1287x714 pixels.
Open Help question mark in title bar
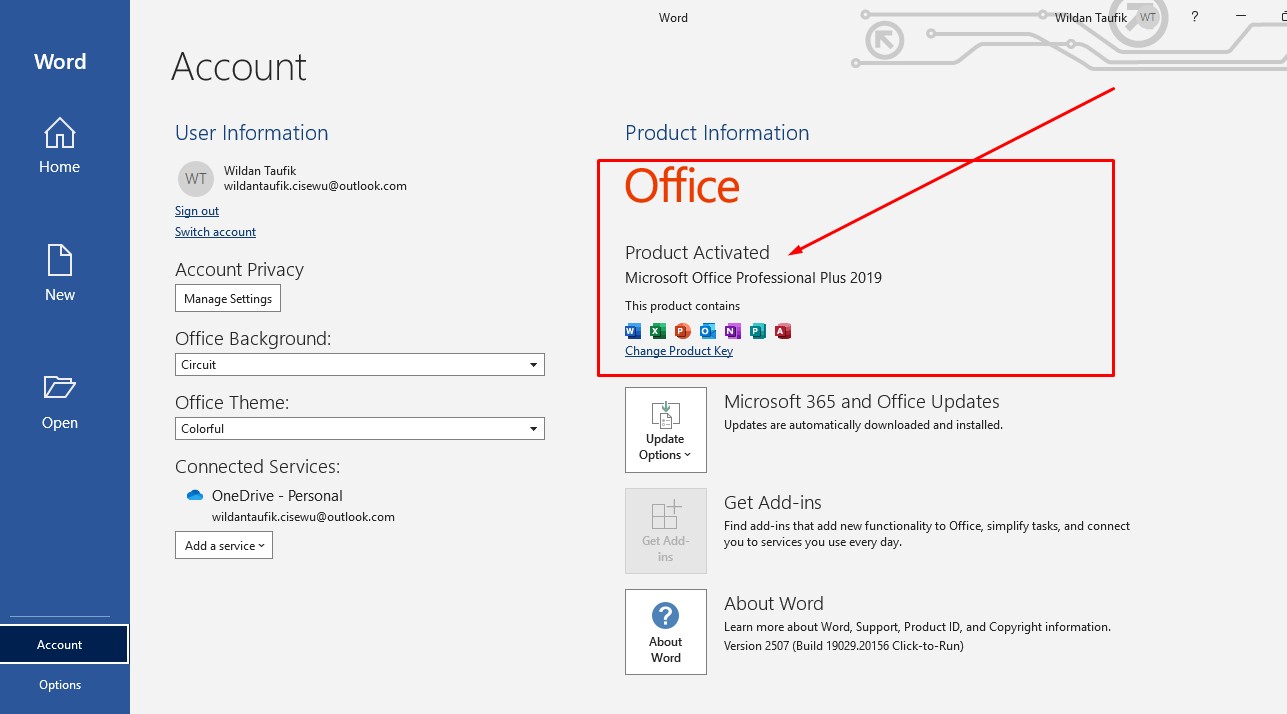point(1195,17)
